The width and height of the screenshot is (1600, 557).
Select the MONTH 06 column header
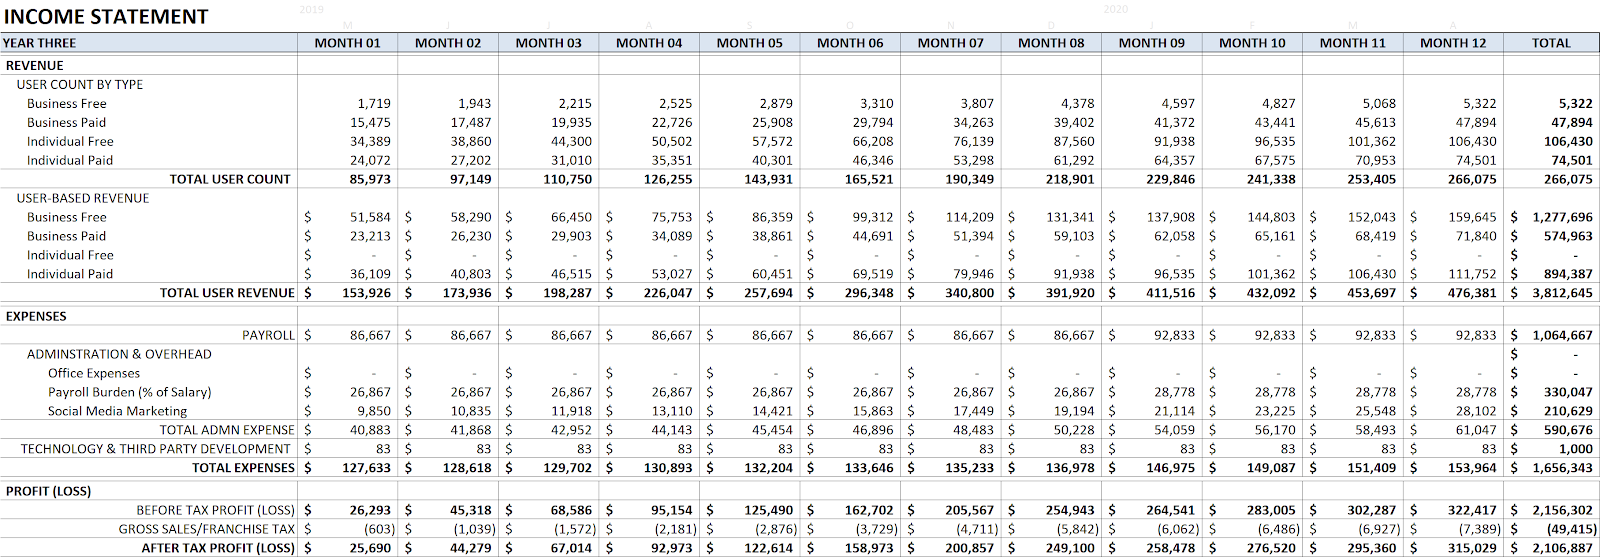click(850, 43)
